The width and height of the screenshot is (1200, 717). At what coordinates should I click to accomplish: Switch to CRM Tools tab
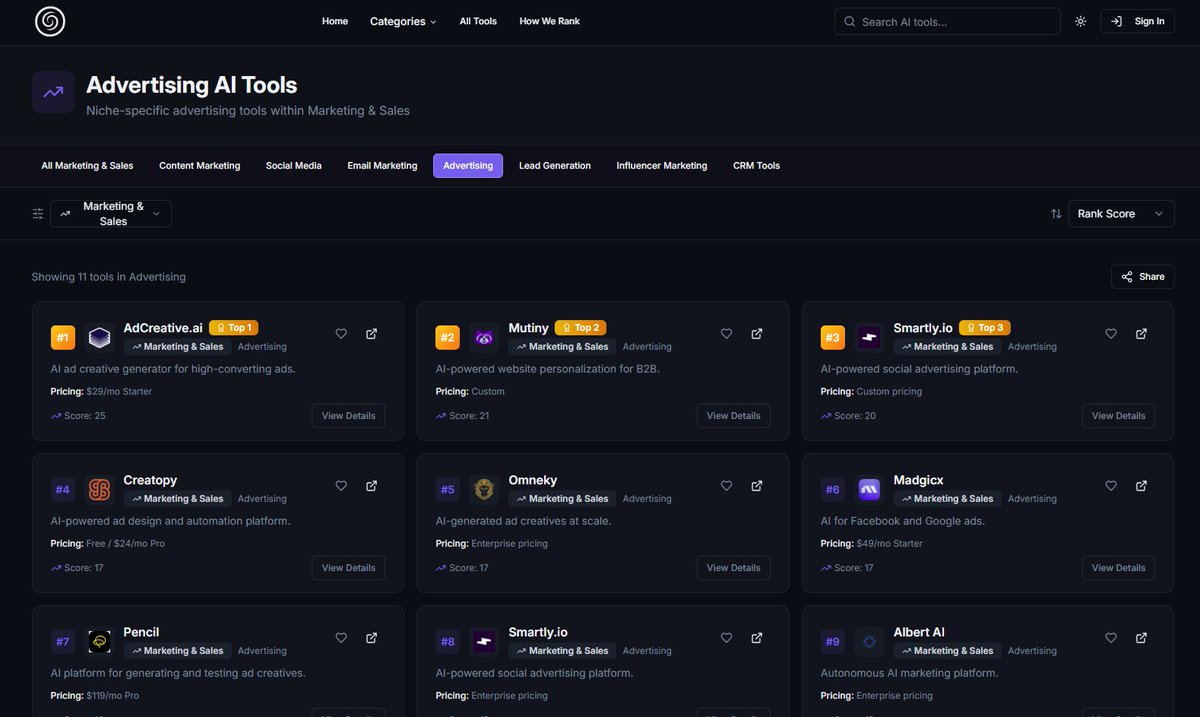[756, 166]
